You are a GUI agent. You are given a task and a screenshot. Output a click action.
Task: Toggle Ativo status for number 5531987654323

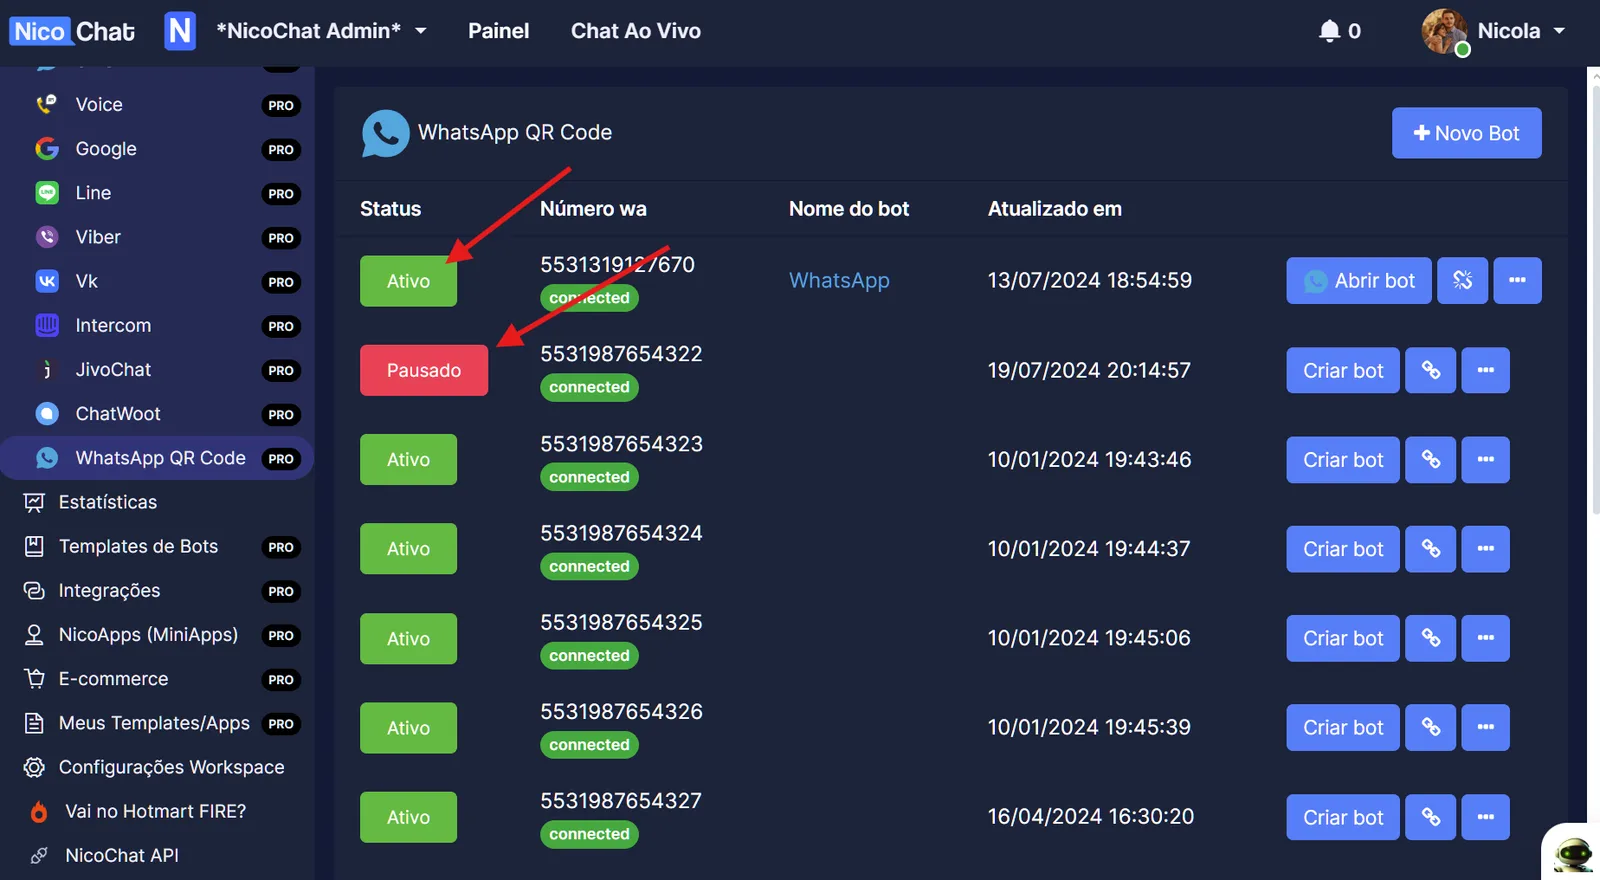tap(408, 460)
